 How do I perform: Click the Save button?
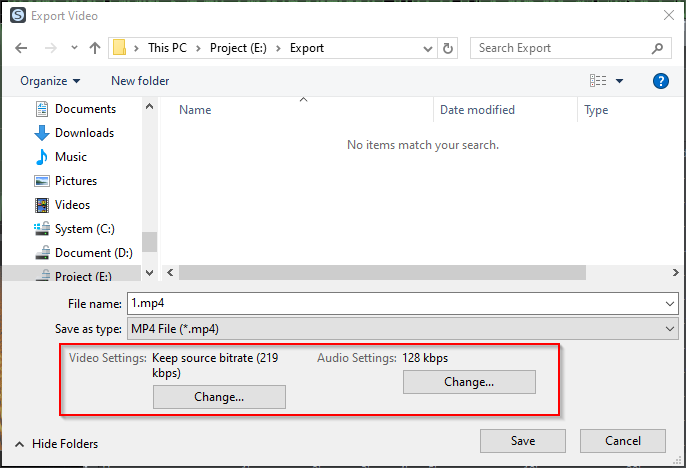[x=523, y=440]
